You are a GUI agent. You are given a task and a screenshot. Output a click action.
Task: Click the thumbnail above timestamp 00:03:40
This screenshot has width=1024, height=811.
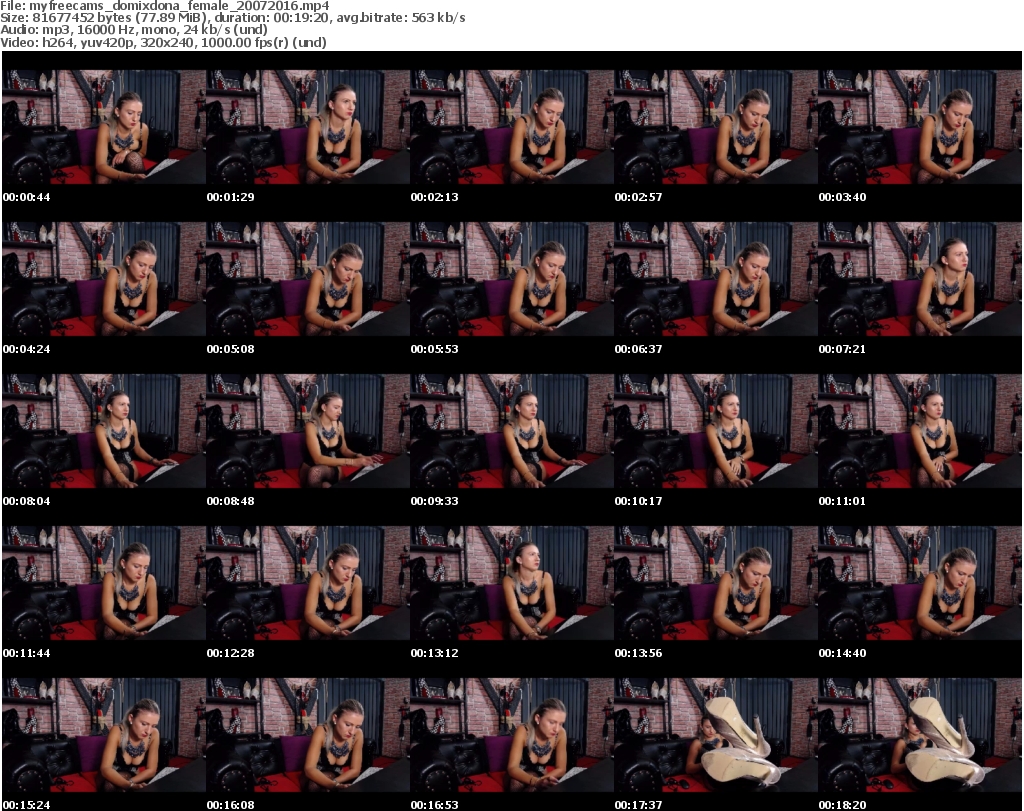[x=920, y=127]
